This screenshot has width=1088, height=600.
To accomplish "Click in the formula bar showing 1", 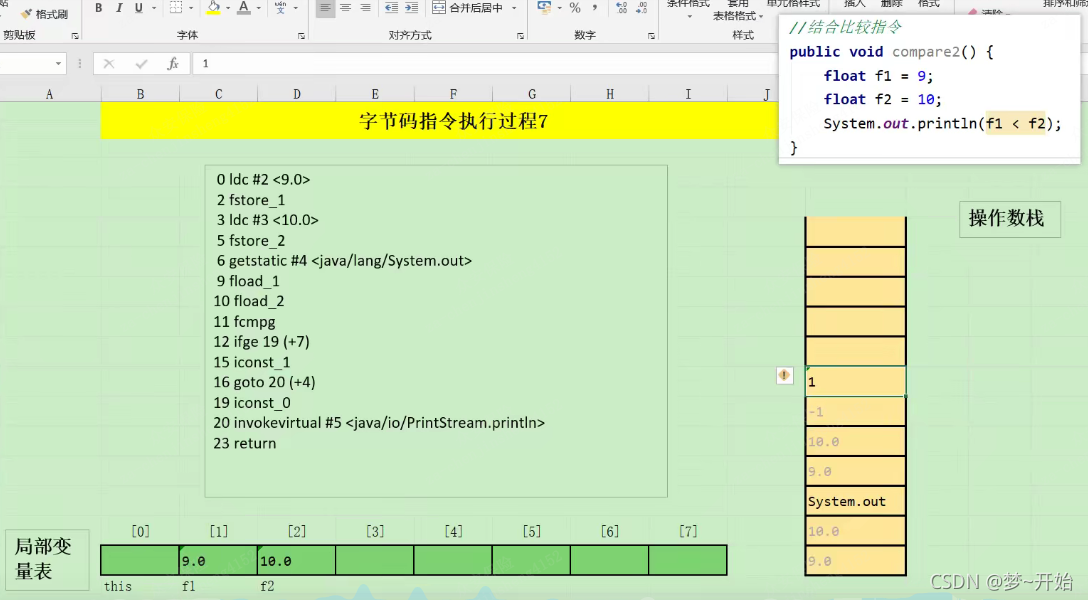I will 486,64.
